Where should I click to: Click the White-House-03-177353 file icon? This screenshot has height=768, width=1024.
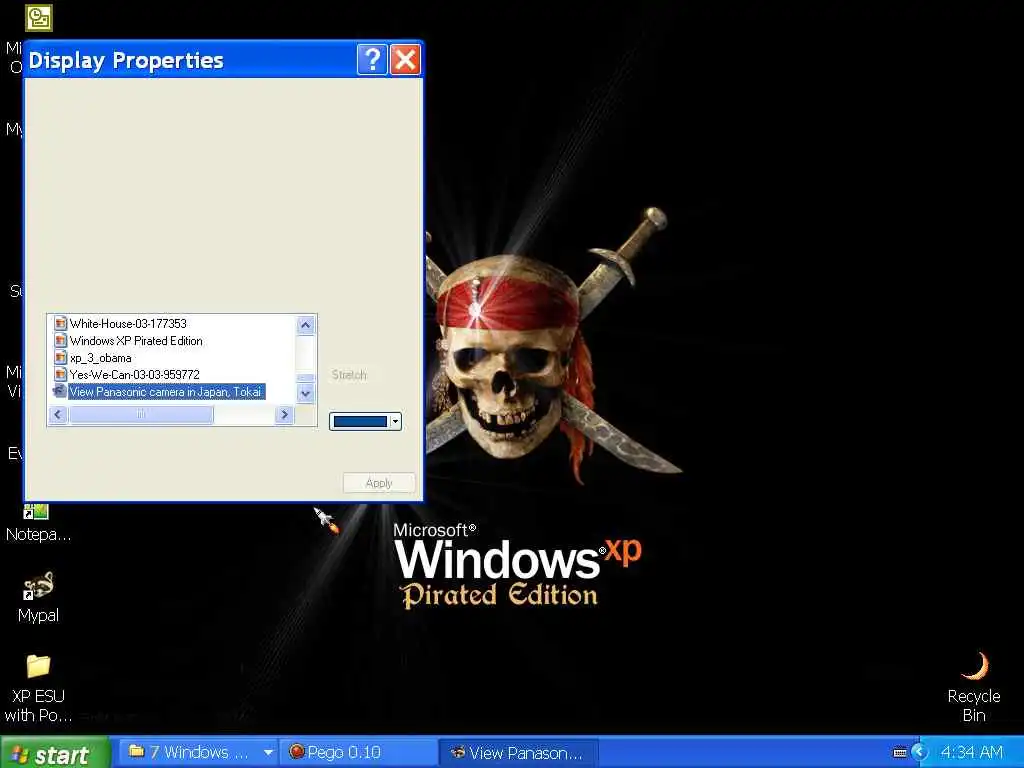60,323
